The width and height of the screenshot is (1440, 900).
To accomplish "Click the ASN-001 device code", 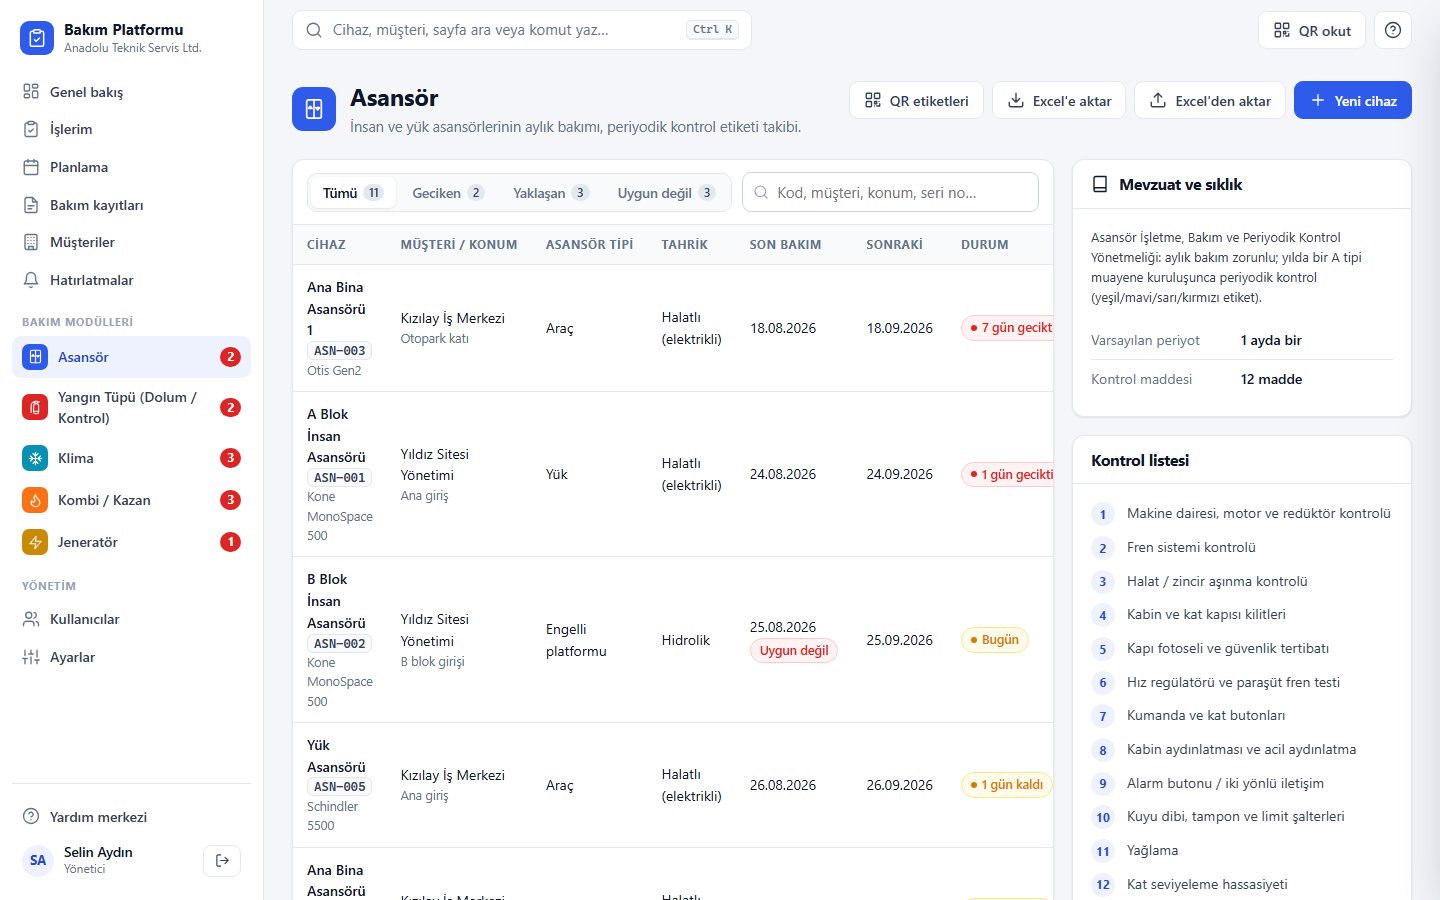I will pos(340,478).
